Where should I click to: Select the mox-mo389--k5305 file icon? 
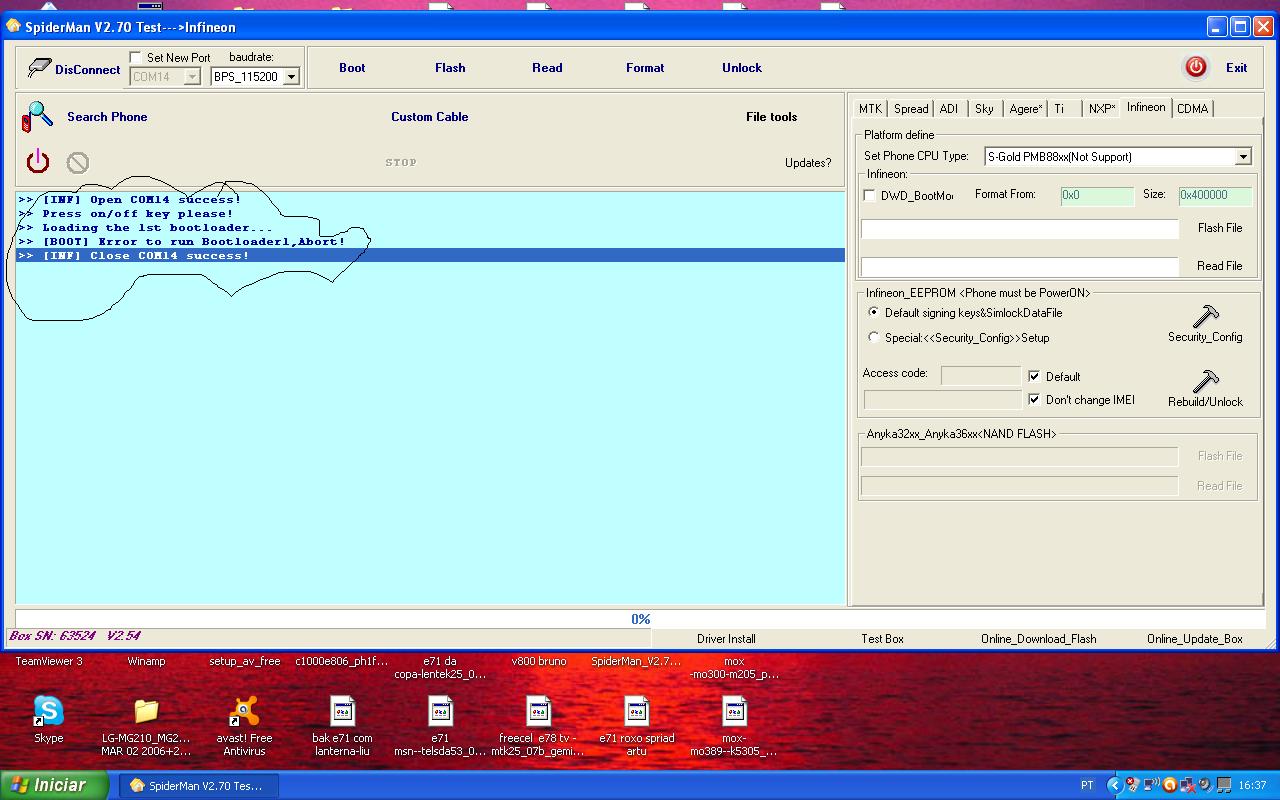tap(734, 711)
